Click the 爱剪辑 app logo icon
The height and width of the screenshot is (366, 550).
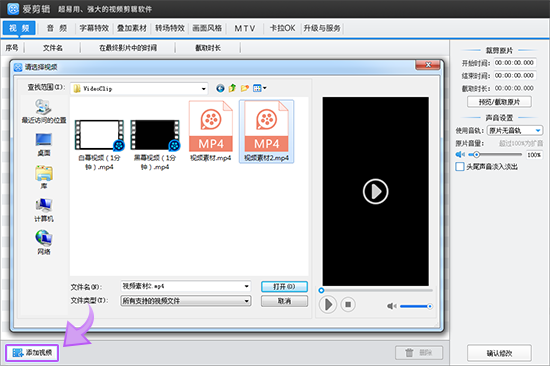coord(13,8)
